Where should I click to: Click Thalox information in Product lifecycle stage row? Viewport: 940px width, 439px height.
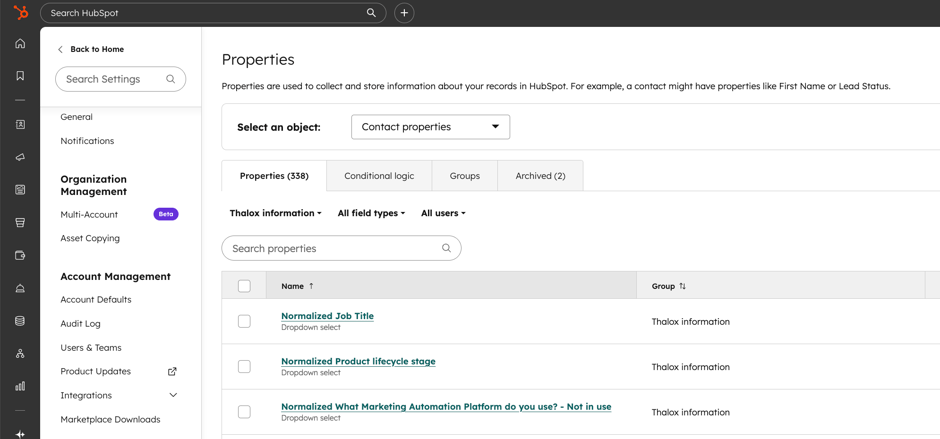pos(691,366)
